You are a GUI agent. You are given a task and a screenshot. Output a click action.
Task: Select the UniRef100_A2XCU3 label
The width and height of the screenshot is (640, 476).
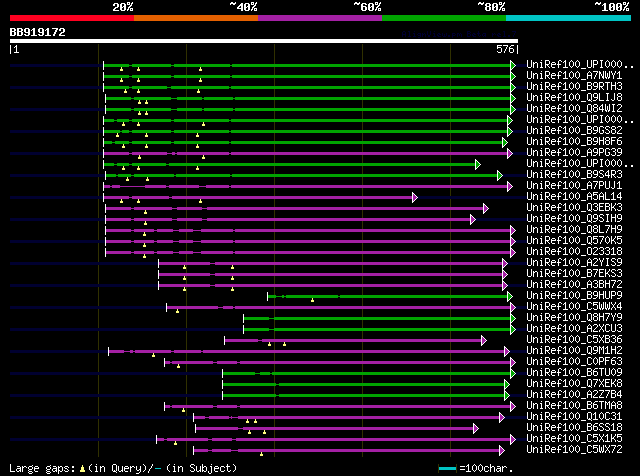574,329
